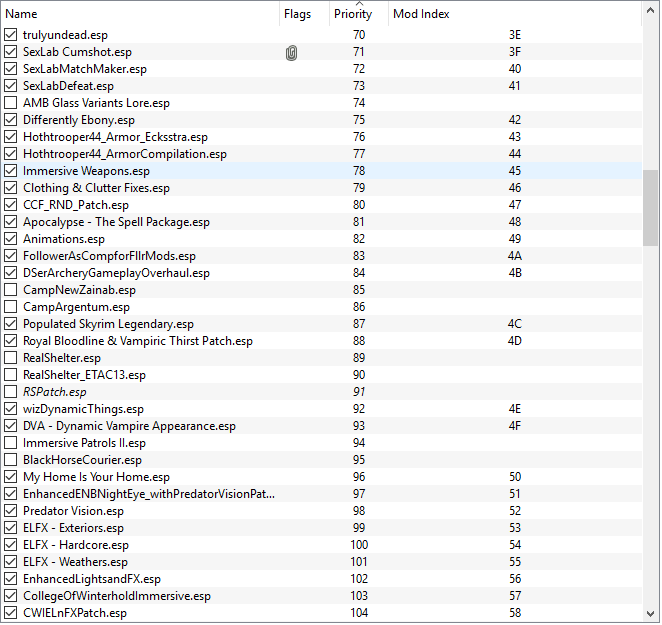The width and height of the screenshot is (662, 625).
Task: Enable the RealShelter_ETAC13.esp checkbox
Action: coord(11,375)
